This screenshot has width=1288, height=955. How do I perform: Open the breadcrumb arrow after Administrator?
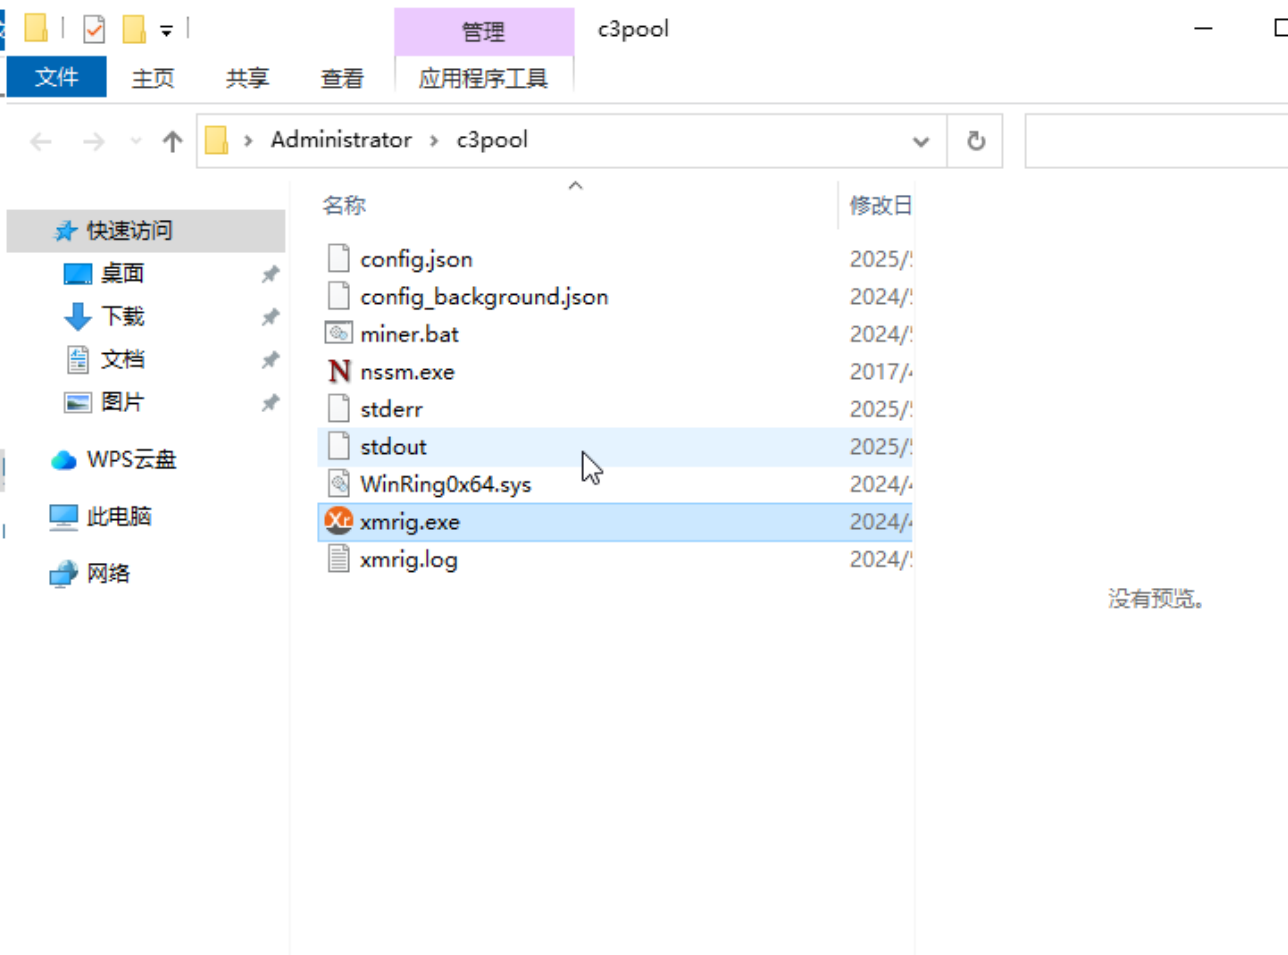(435, 140)
